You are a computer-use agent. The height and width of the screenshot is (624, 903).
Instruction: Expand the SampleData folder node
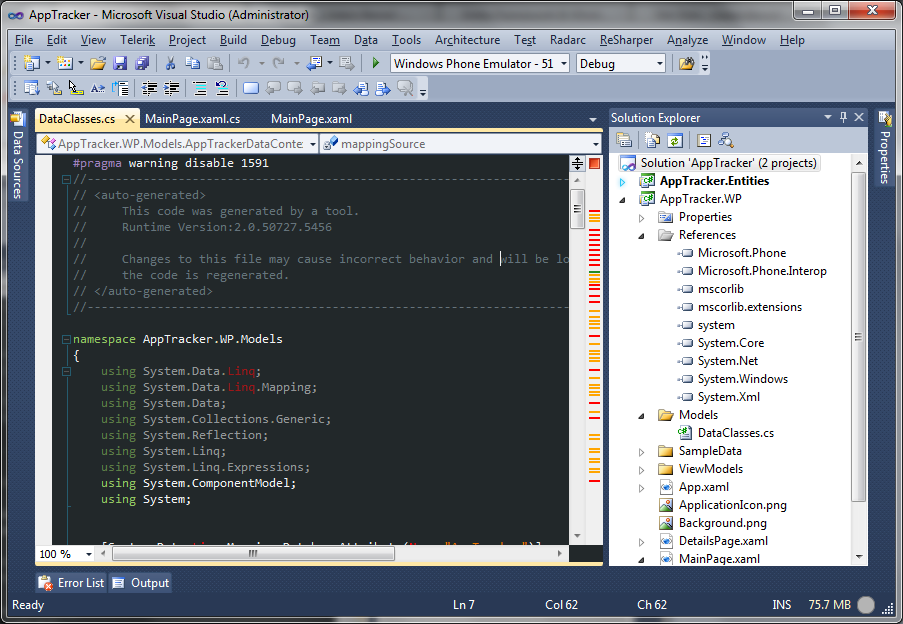tap(642, 452)
